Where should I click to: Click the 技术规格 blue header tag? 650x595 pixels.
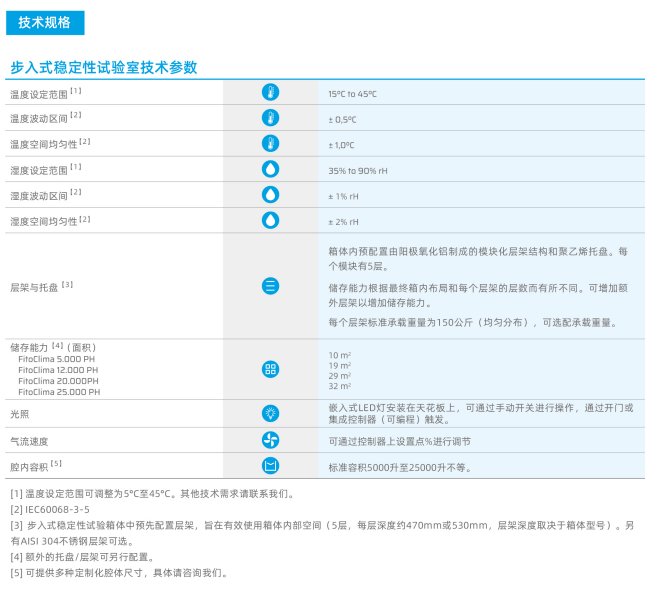[45, 23]
